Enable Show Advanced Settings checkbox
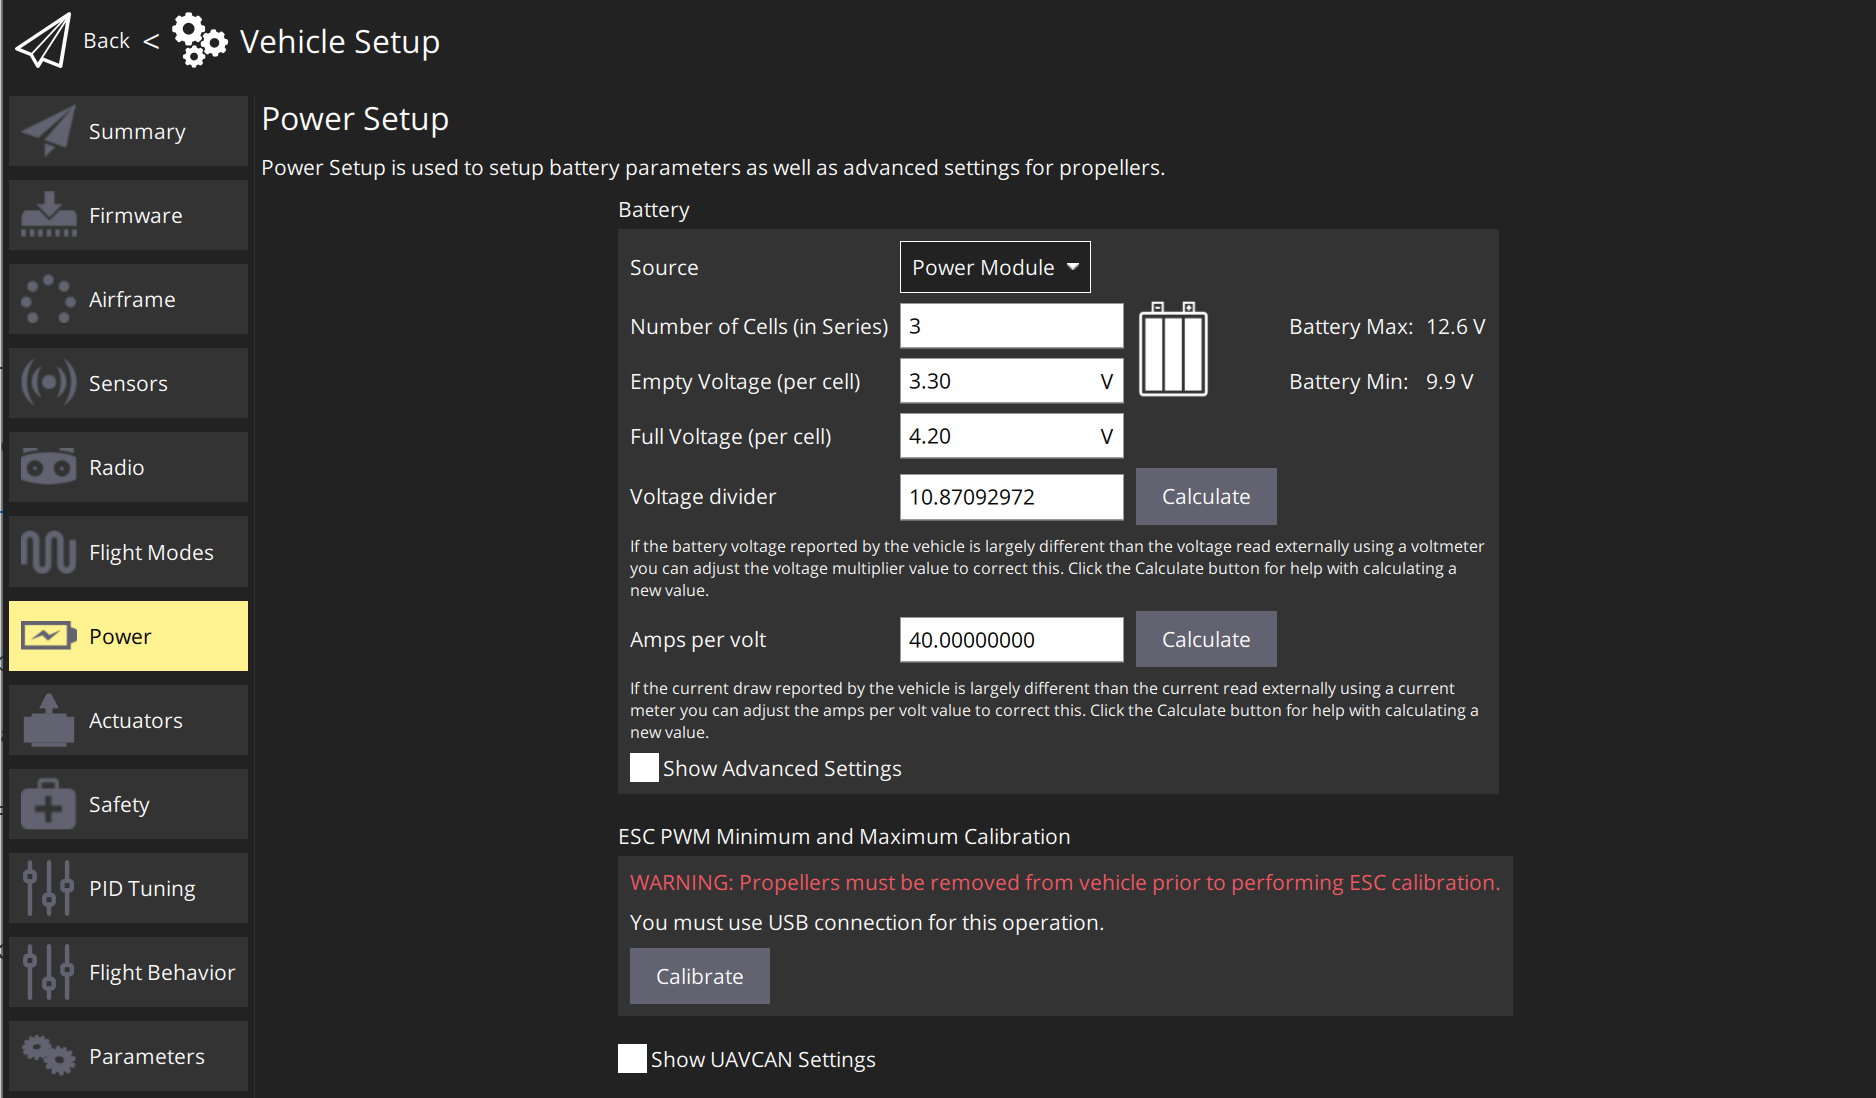 pyautogui.click(x=645, y=768)
